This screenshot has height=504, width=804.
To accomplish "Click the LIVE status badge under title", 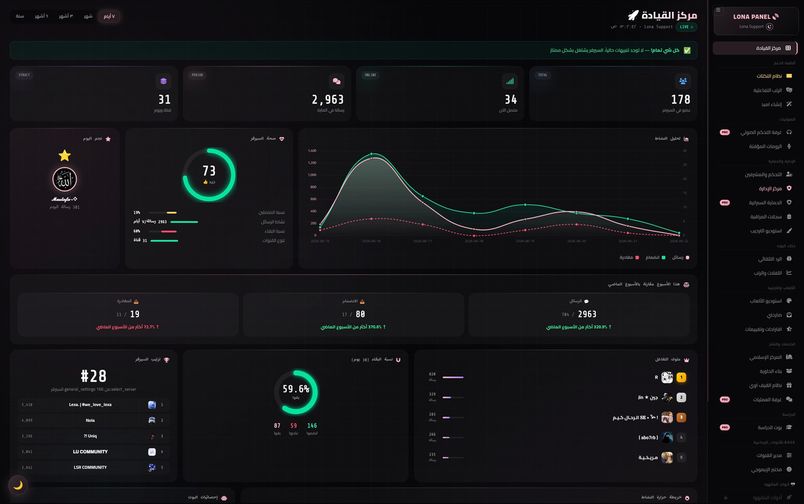I will click(686, 27).
